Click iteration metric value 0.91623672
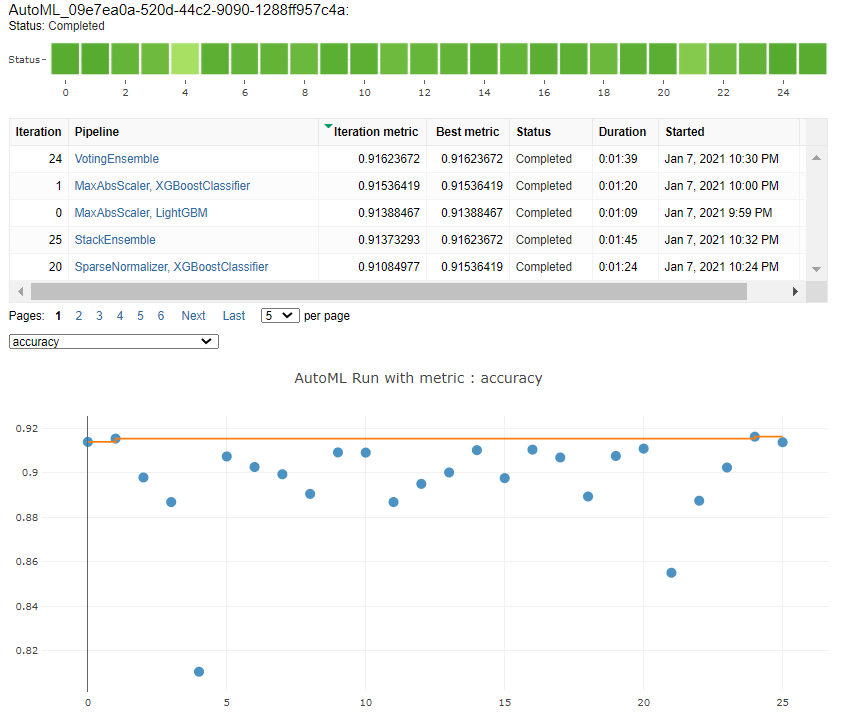The image size is (846, 718). pyautogui.click(x=388, y=159)
